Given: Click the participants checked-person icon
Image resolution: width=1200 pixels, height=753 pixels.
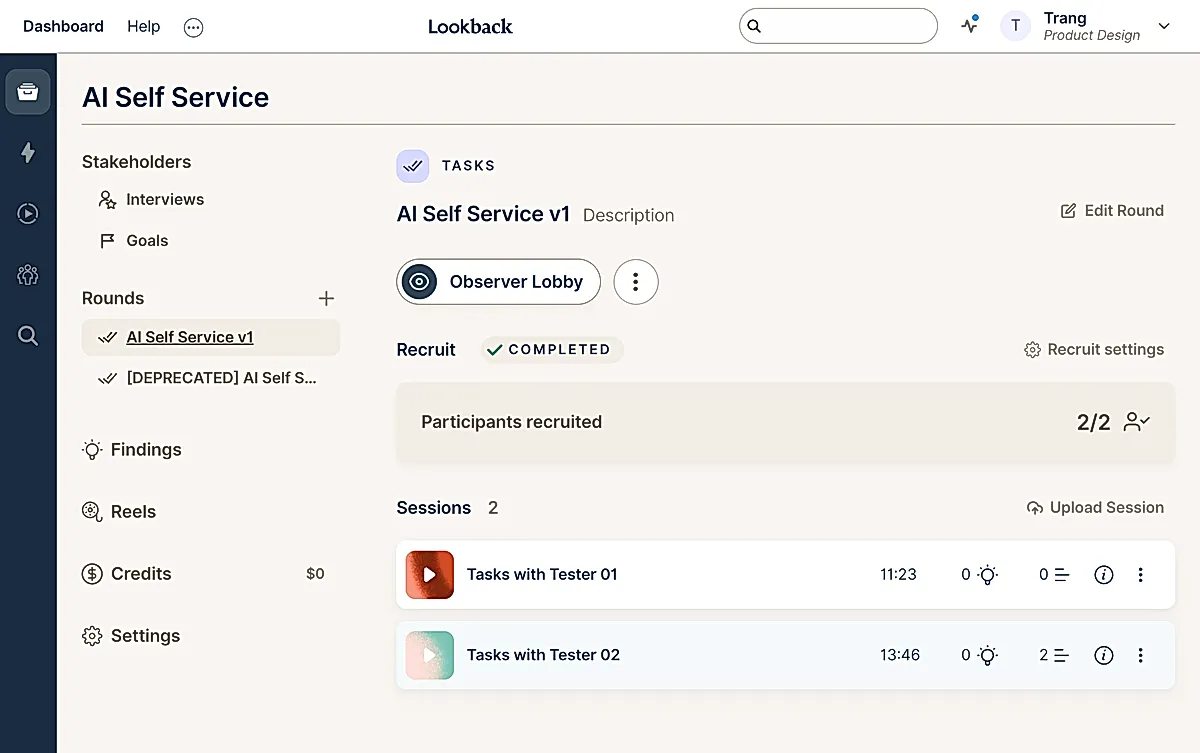Looking at the screenshot, I should [1137, 422].
